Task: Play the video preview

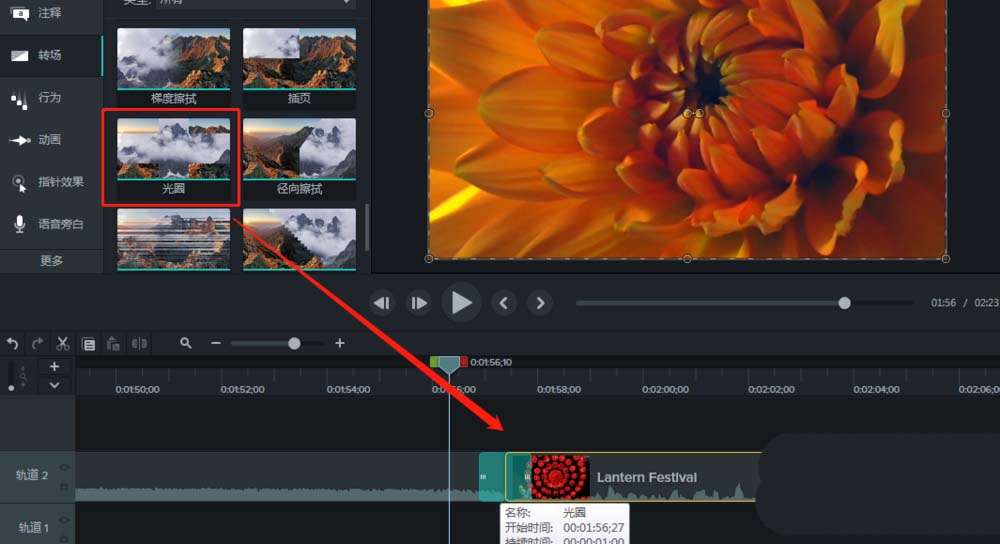Action: (x=461, y=303)
